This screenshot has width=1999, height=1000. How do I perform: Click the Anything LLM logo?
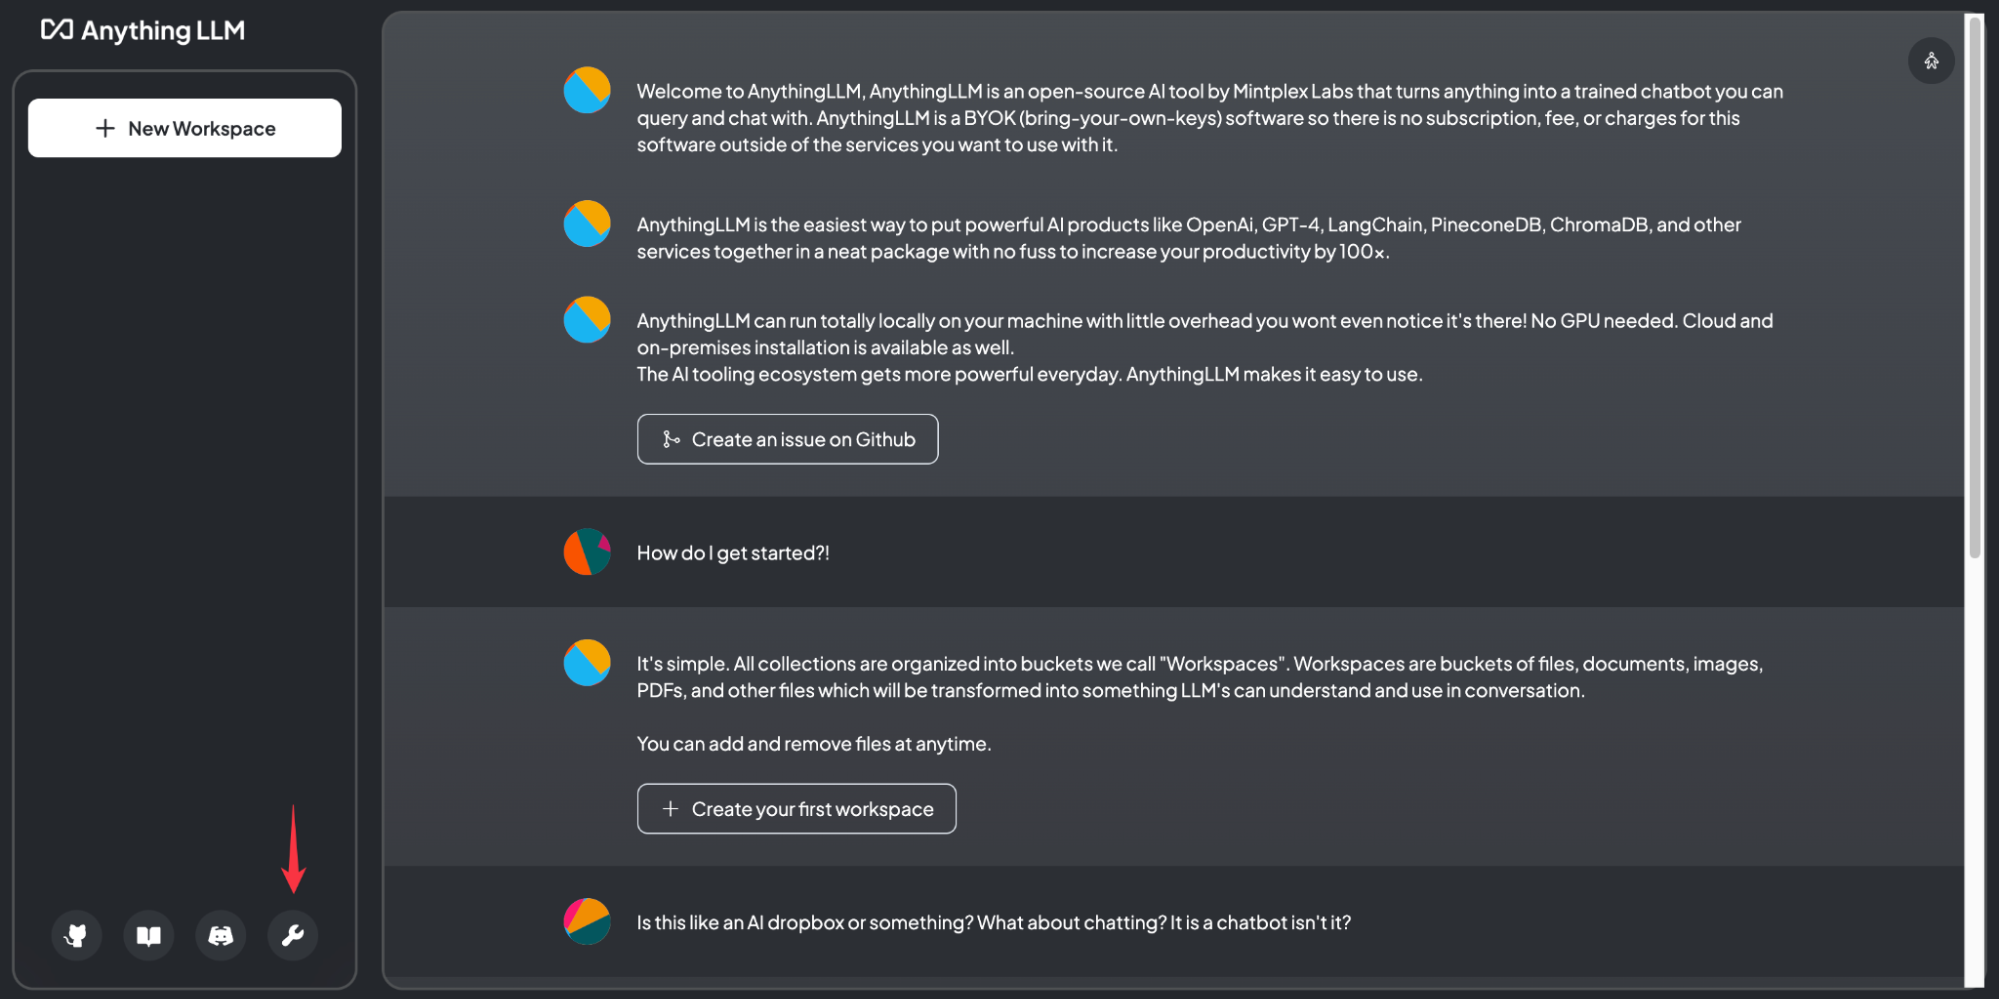pyautogui.click(x=143, y=30)
